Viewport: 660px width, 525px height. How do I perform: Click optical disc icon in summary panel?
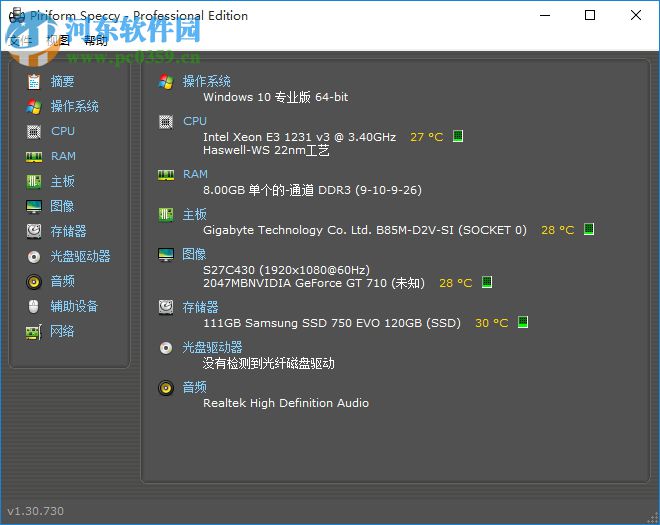[x=166, y=348]
